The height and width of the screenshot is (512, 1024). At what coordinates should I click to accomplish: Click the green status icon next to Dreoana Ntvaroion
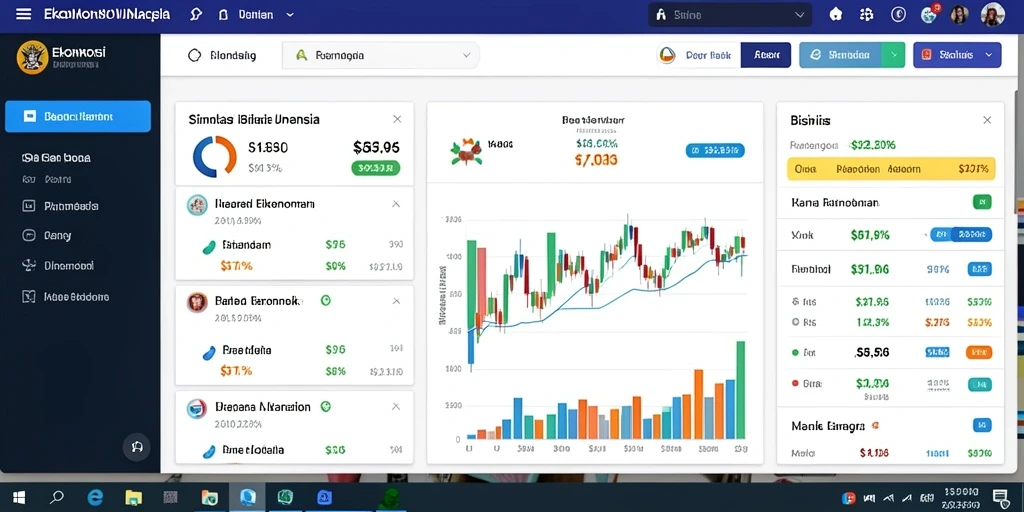(x=326, y=406)
